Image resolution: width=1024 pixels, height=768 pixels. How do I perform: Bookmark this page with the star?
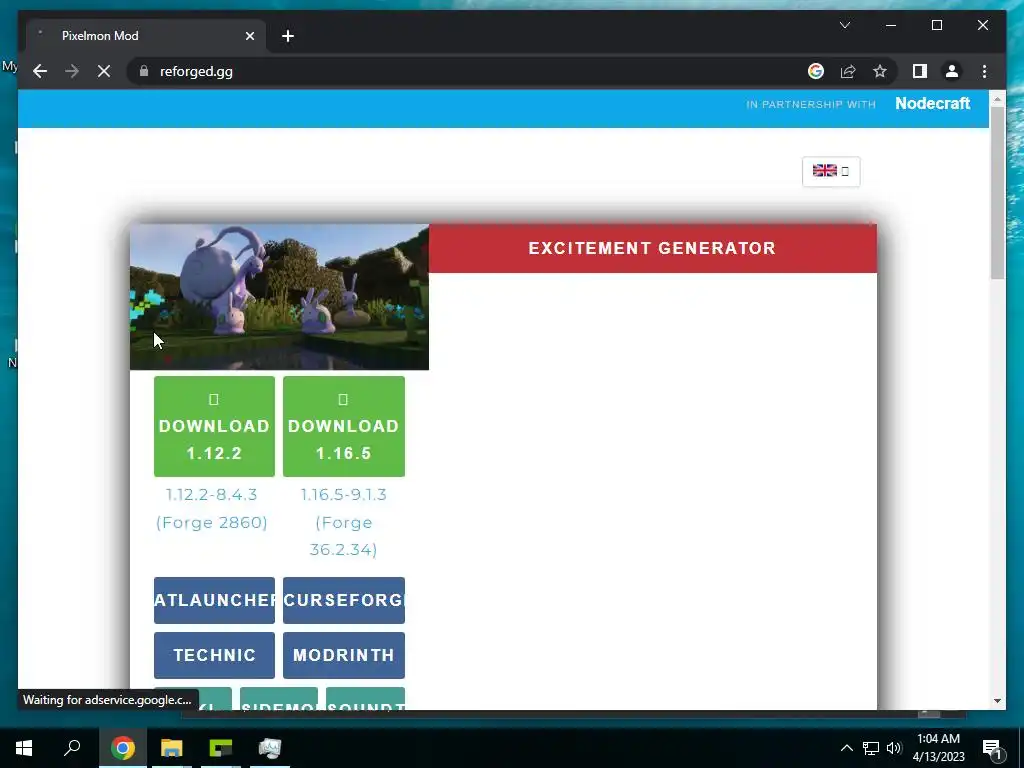[x=880, y=71]
